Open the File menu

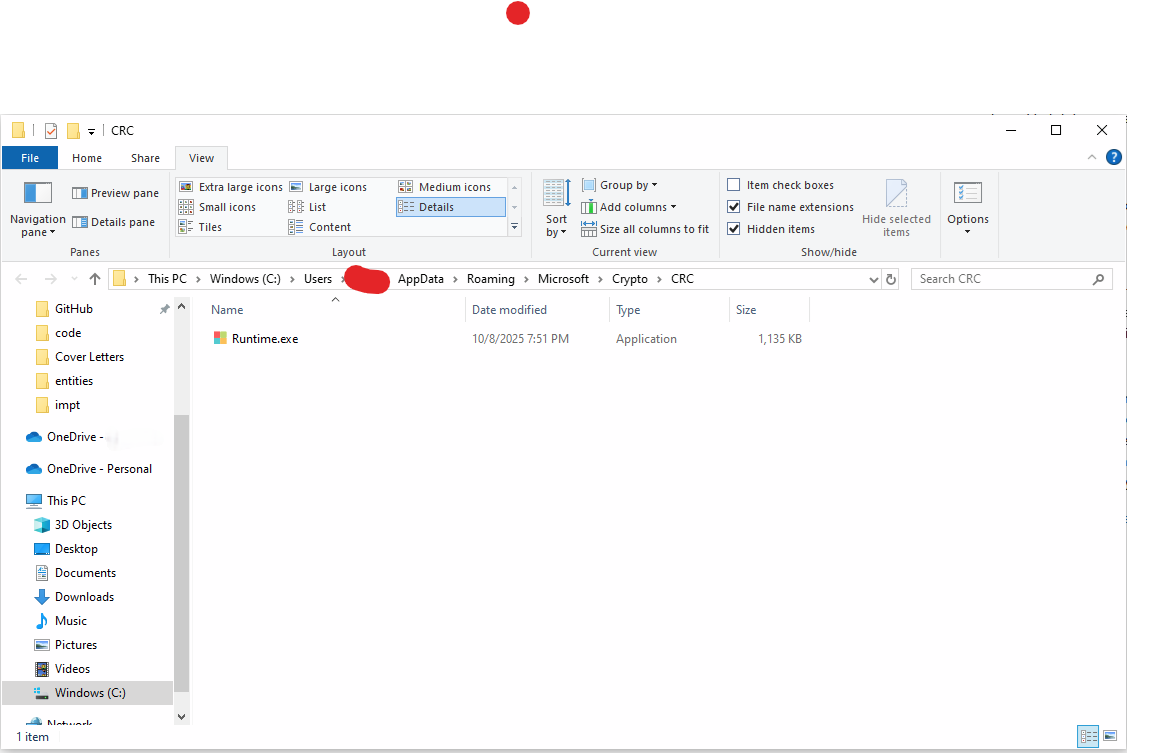coord(30,157)
